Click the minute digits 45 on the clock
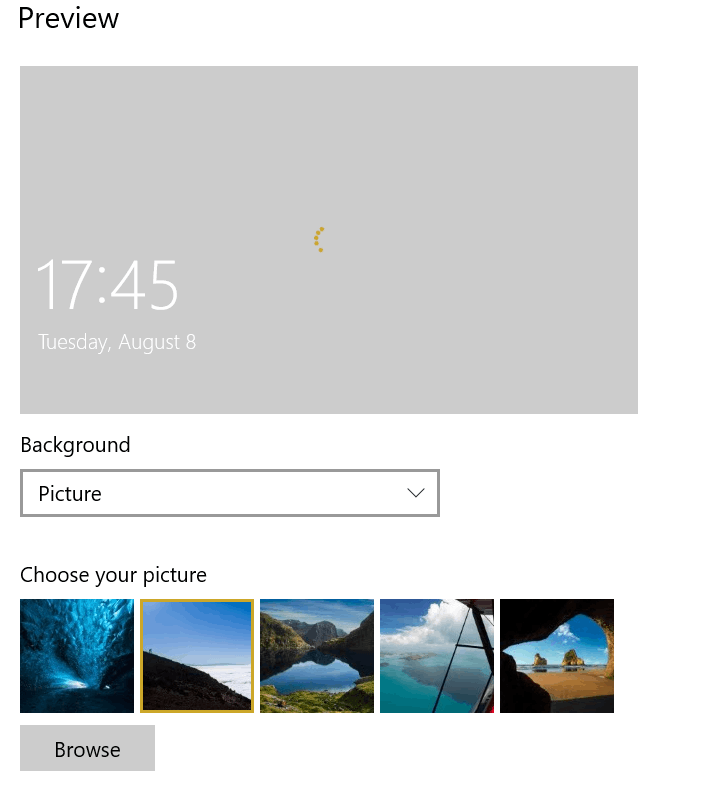The width and height of the screenshot is (725, 785). (x=144, y=284)
